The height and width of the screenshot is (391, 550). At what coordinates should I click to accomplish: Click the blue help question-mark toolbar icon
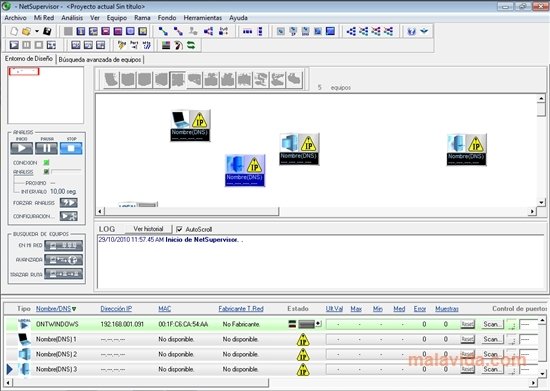(x=411, y=31)
